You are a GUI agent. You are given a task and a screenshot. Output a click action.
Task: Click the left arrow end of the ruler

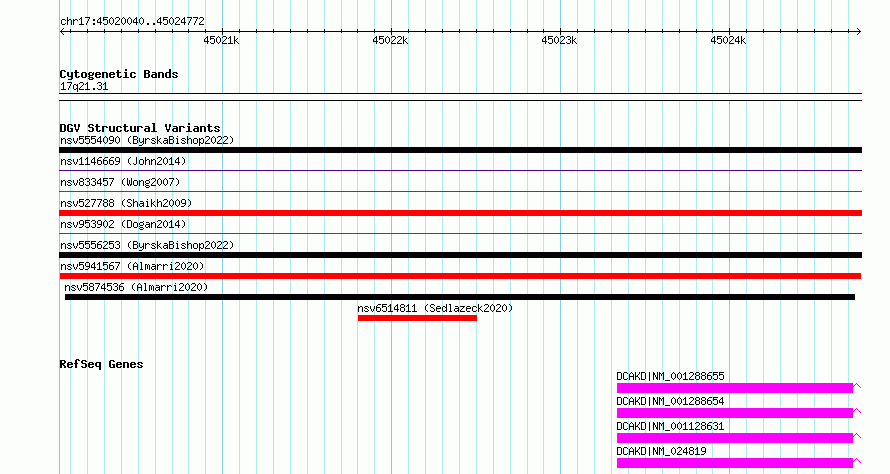[62, 32]
